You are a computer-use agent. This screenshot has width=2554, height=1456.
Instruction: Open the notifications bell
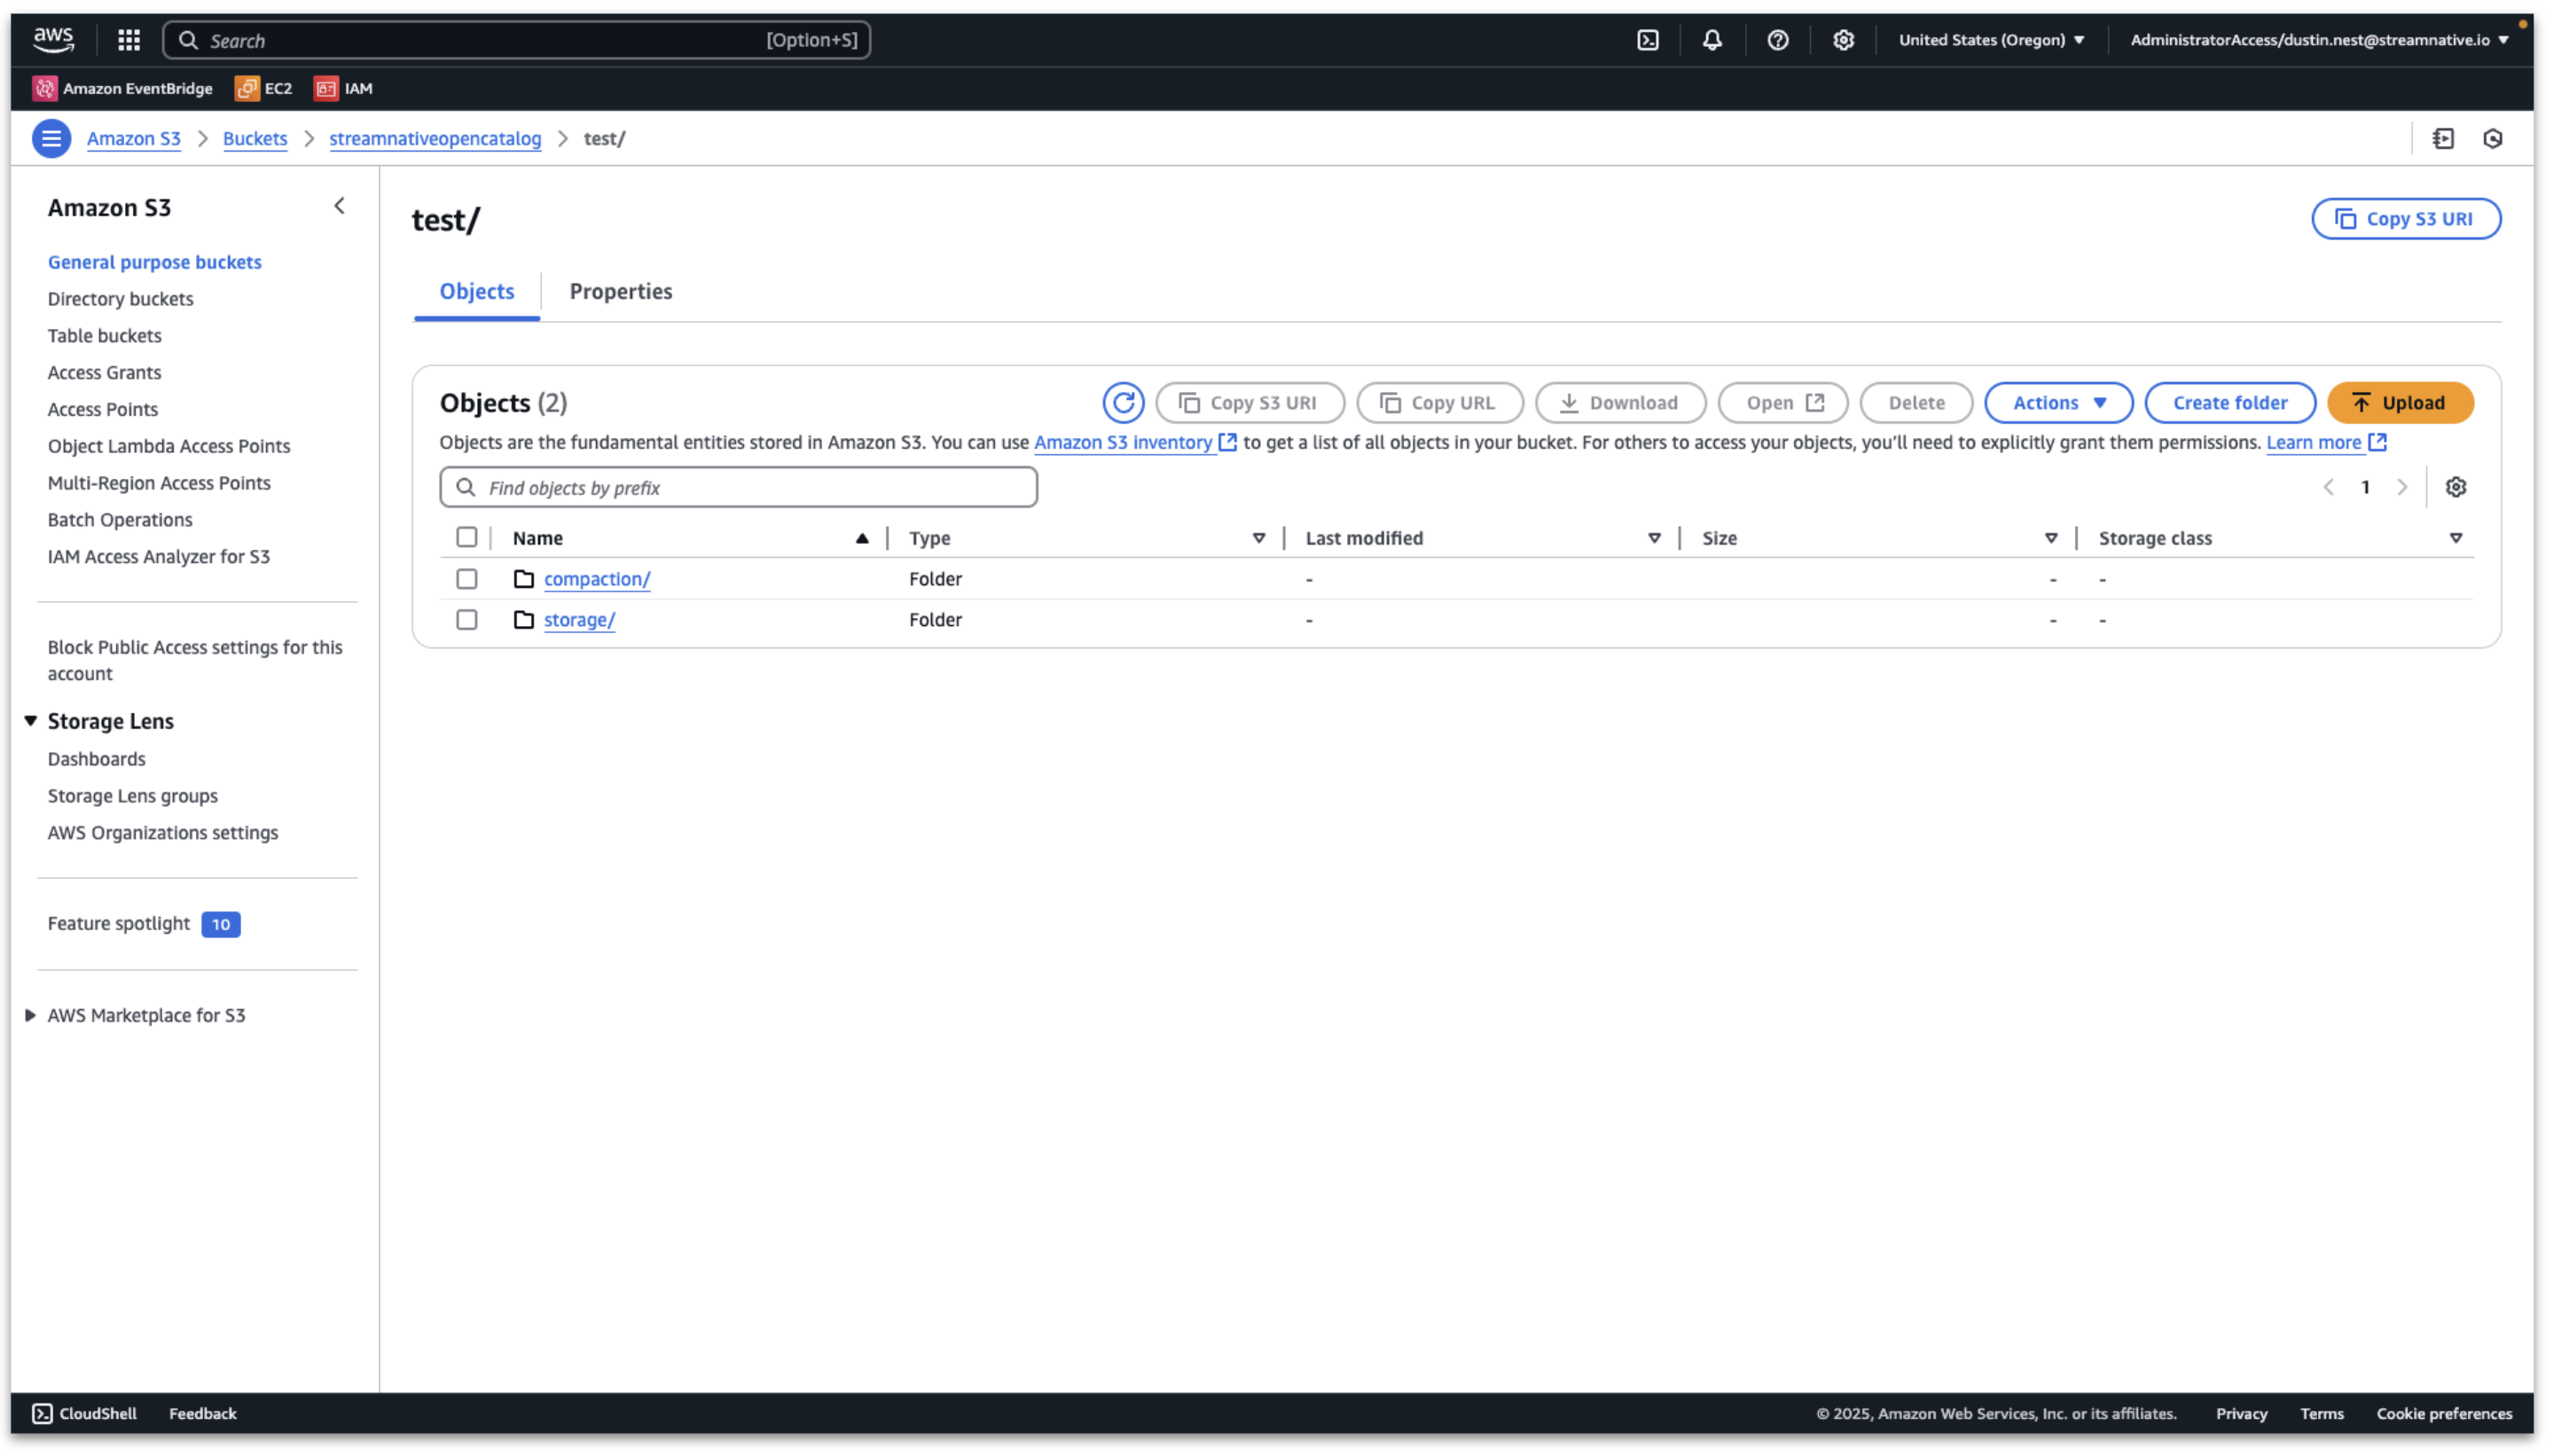[x=1712, y=40]
